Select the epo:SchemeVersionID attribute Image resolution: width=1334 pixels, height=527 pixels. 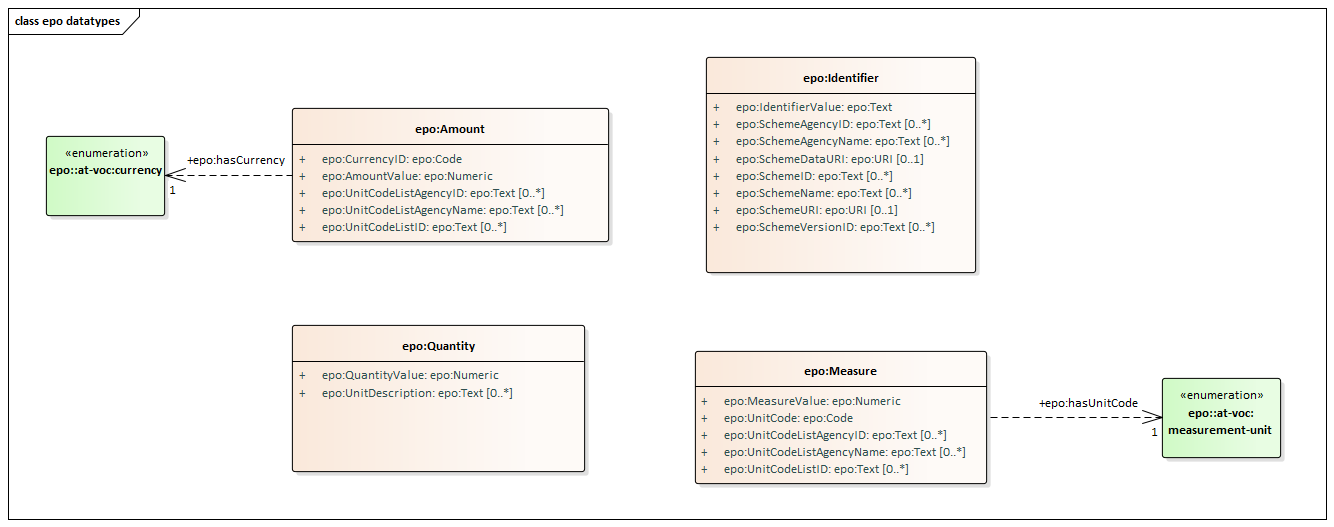[x=835, y=227]
